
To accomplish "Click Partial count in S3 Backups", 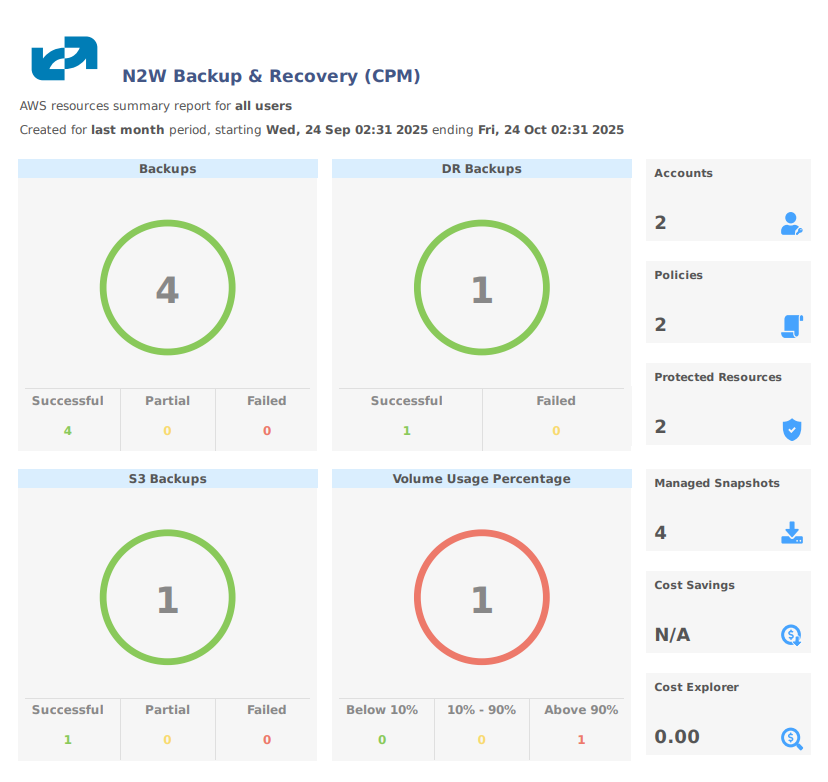I will click(167, 740).
